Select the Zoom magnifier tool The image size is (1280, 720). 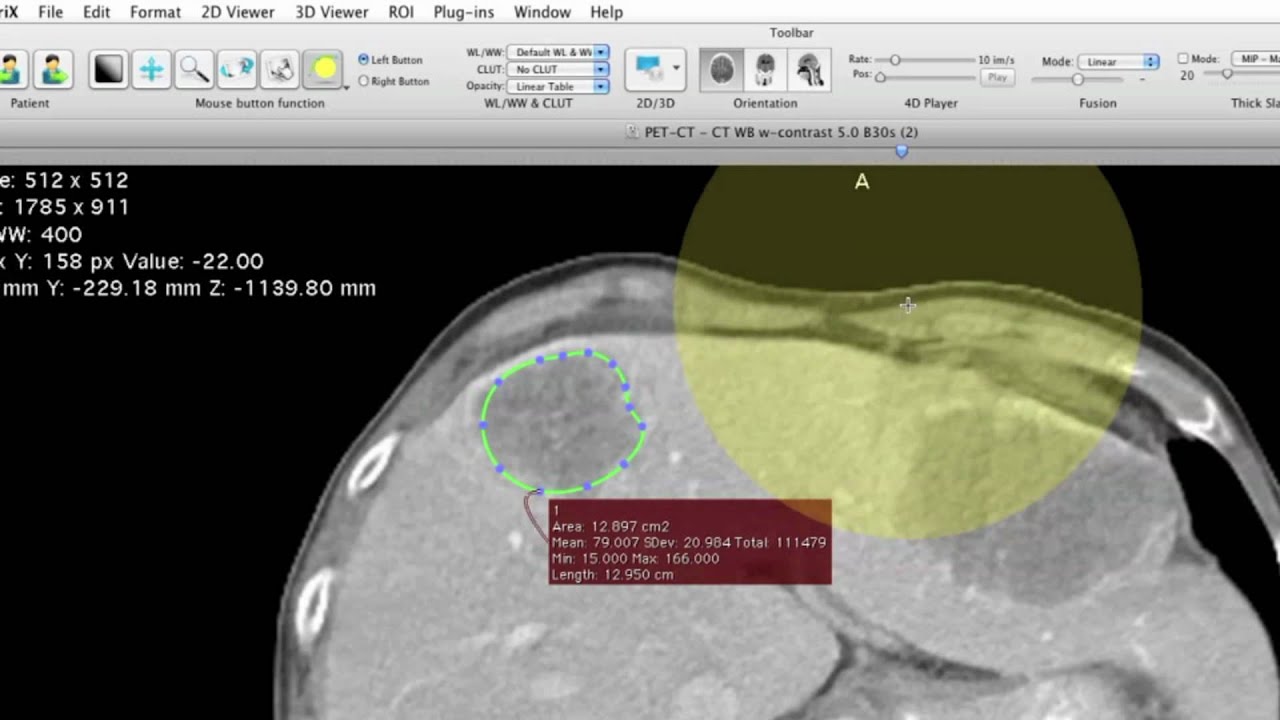(x=194, y=69)
